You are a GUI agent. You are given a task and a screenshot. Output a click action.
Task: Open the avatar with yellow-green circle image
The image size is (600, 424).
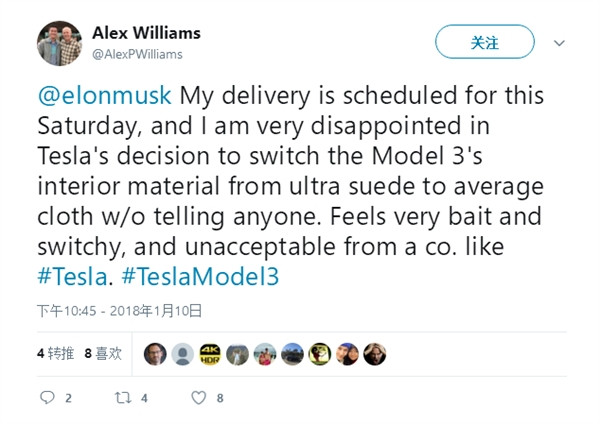[x=320, y=354]
